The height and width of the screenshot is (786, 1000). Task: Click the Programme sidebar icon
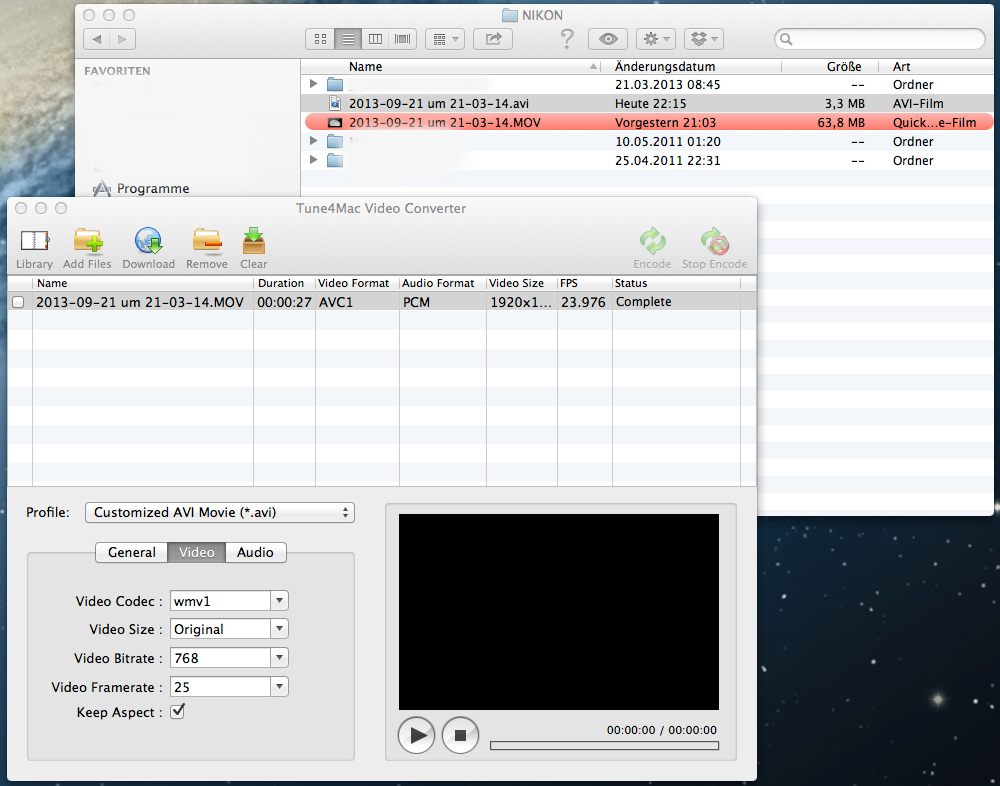point(102,188)
